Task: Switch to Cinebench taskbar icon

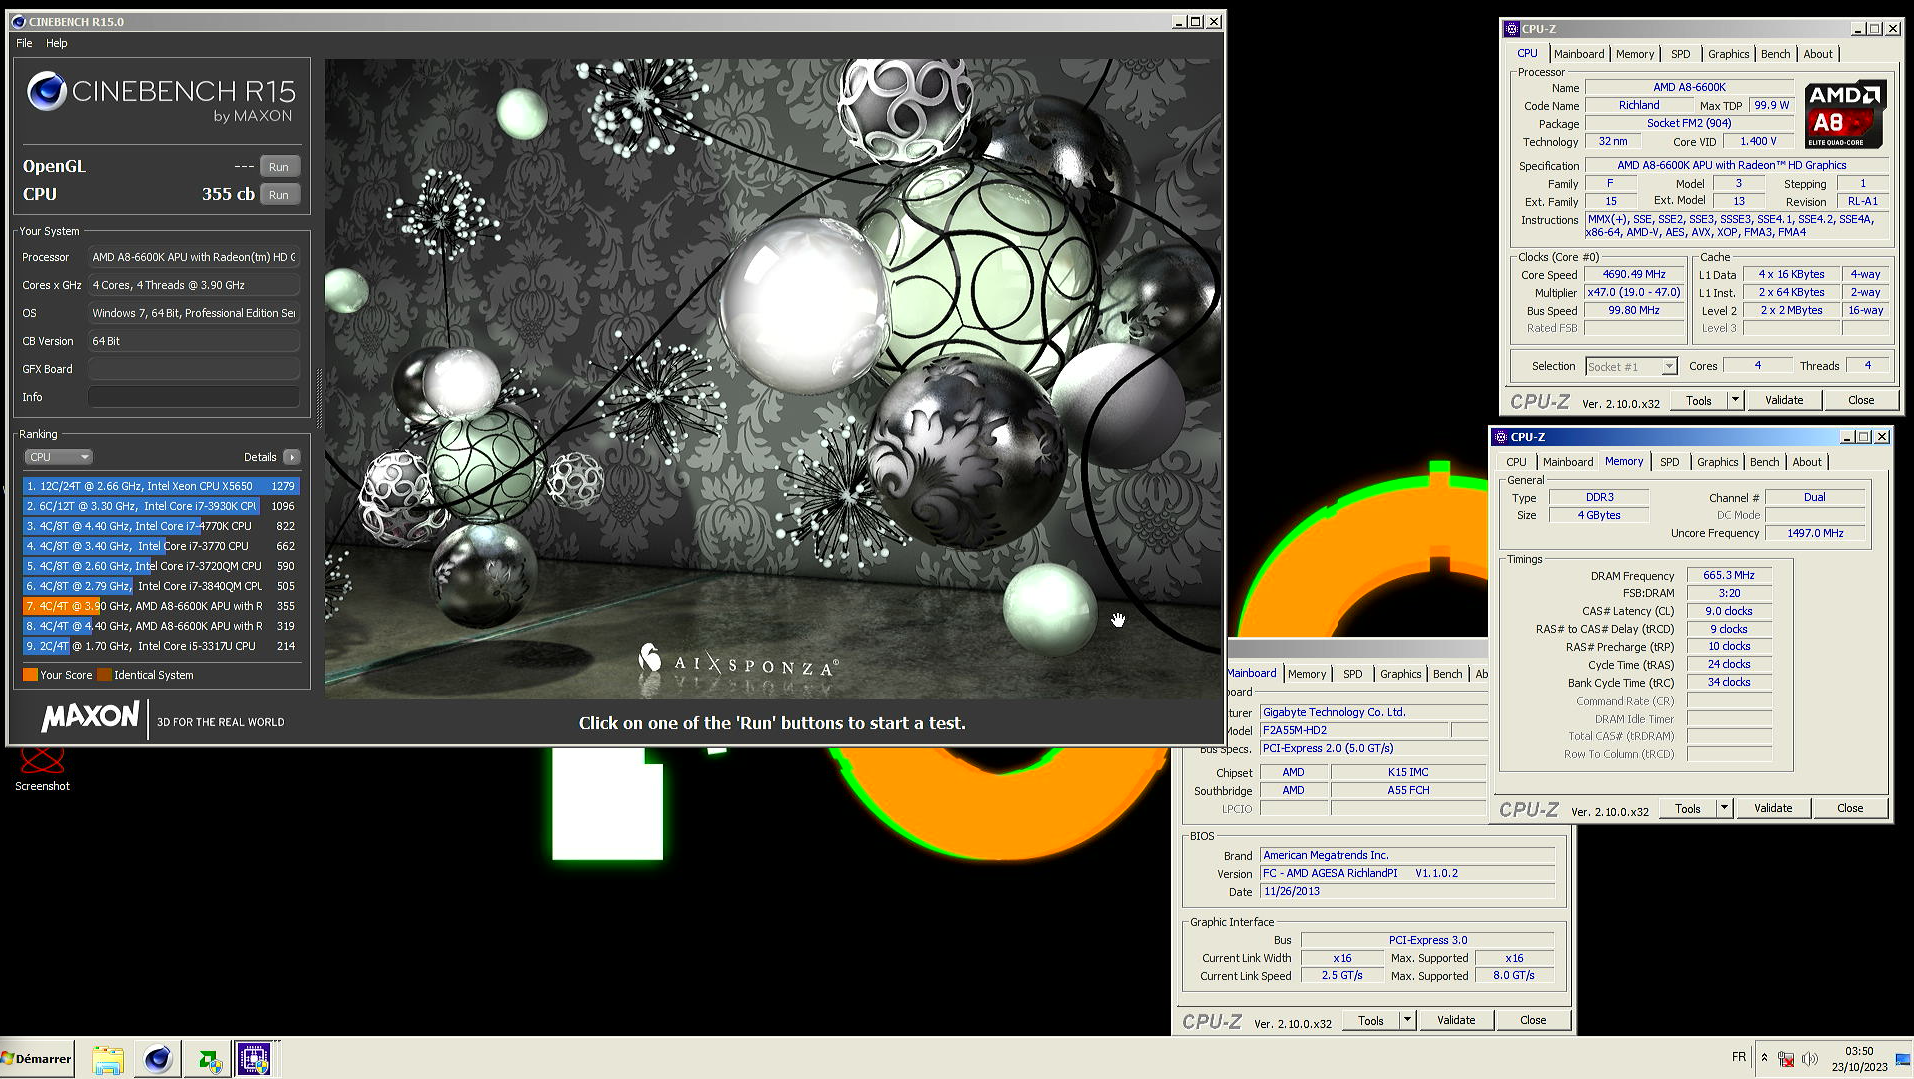Action: click(157, 1059)
